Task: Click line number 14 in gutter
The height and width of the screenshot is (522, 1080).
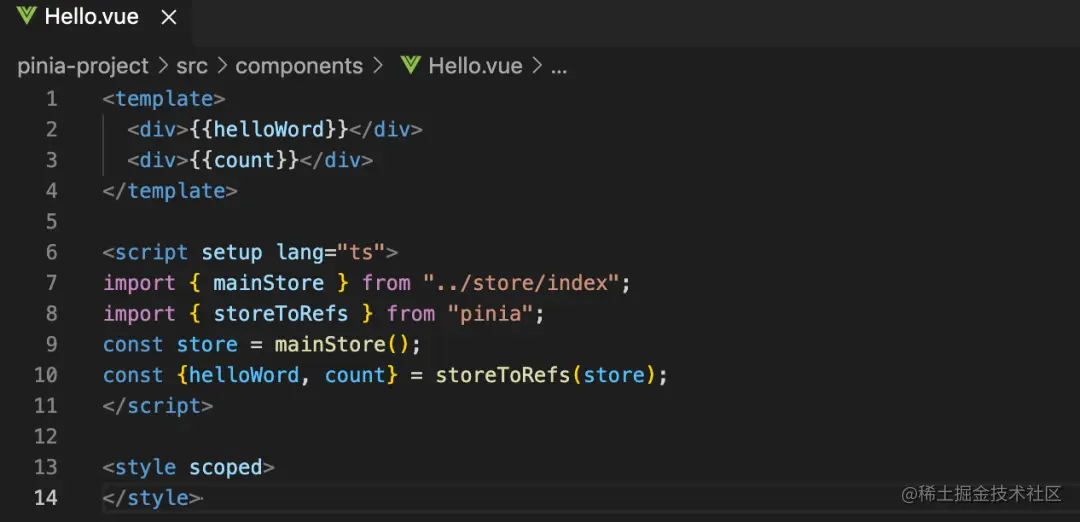Action: [x=45, y=497]
